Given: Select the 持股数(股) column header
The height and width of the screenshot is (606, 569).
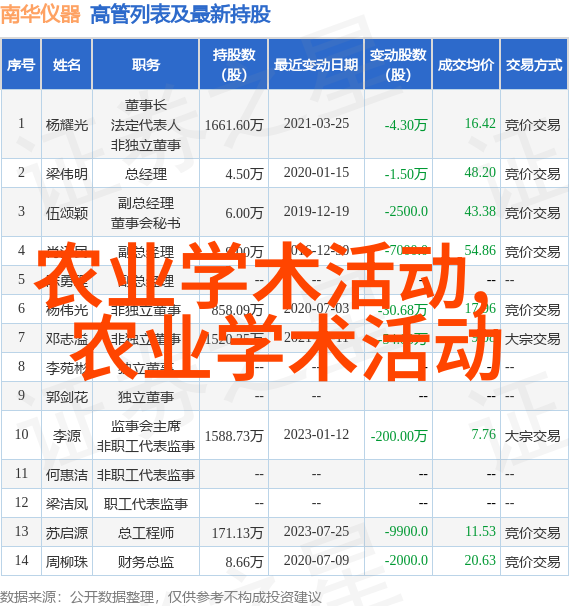Looking at the screenshot, I should pos(234,64).
